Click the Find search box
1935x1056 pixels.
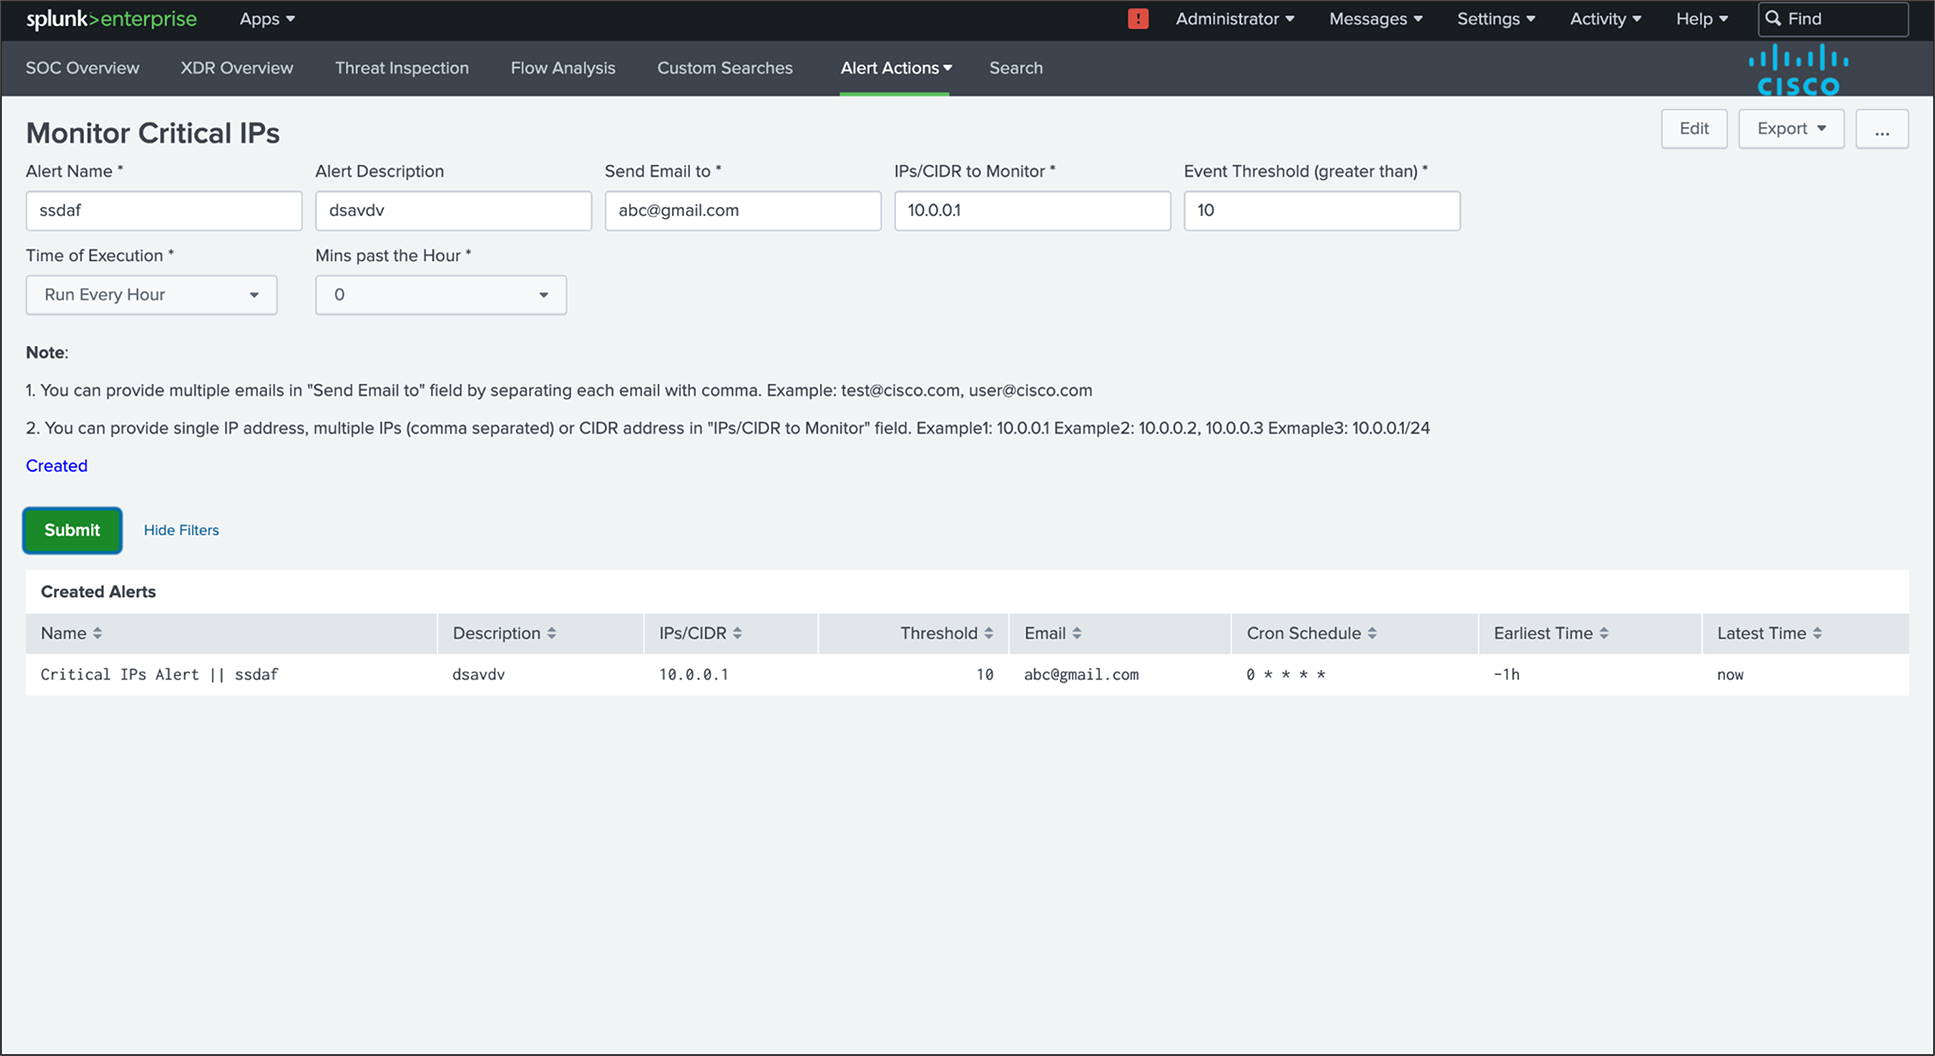point(1833,19)
